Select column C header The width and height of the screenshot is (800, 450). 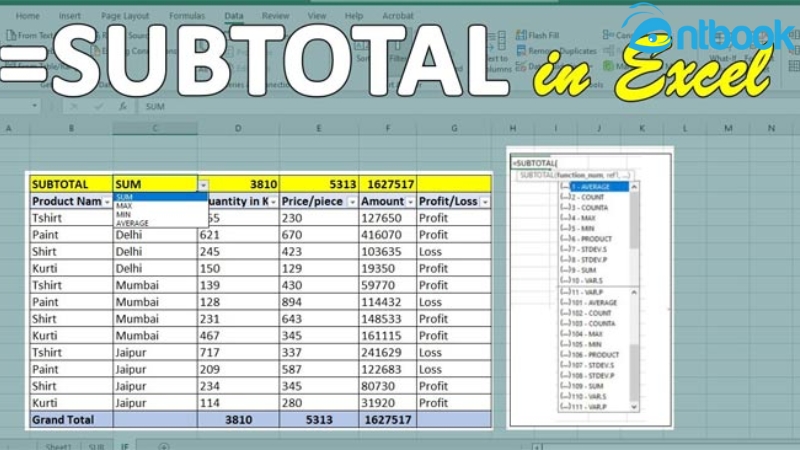pos(155,129)
